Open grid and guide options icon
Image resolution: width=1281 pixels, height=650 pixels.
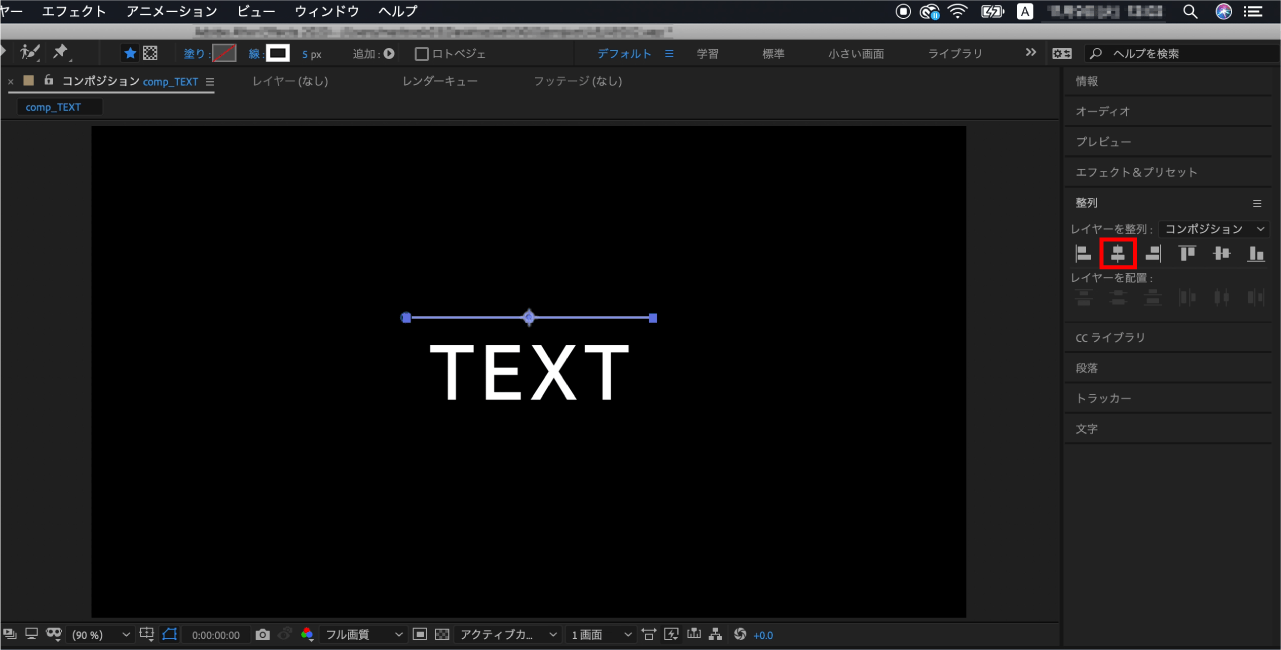point(147,634)
